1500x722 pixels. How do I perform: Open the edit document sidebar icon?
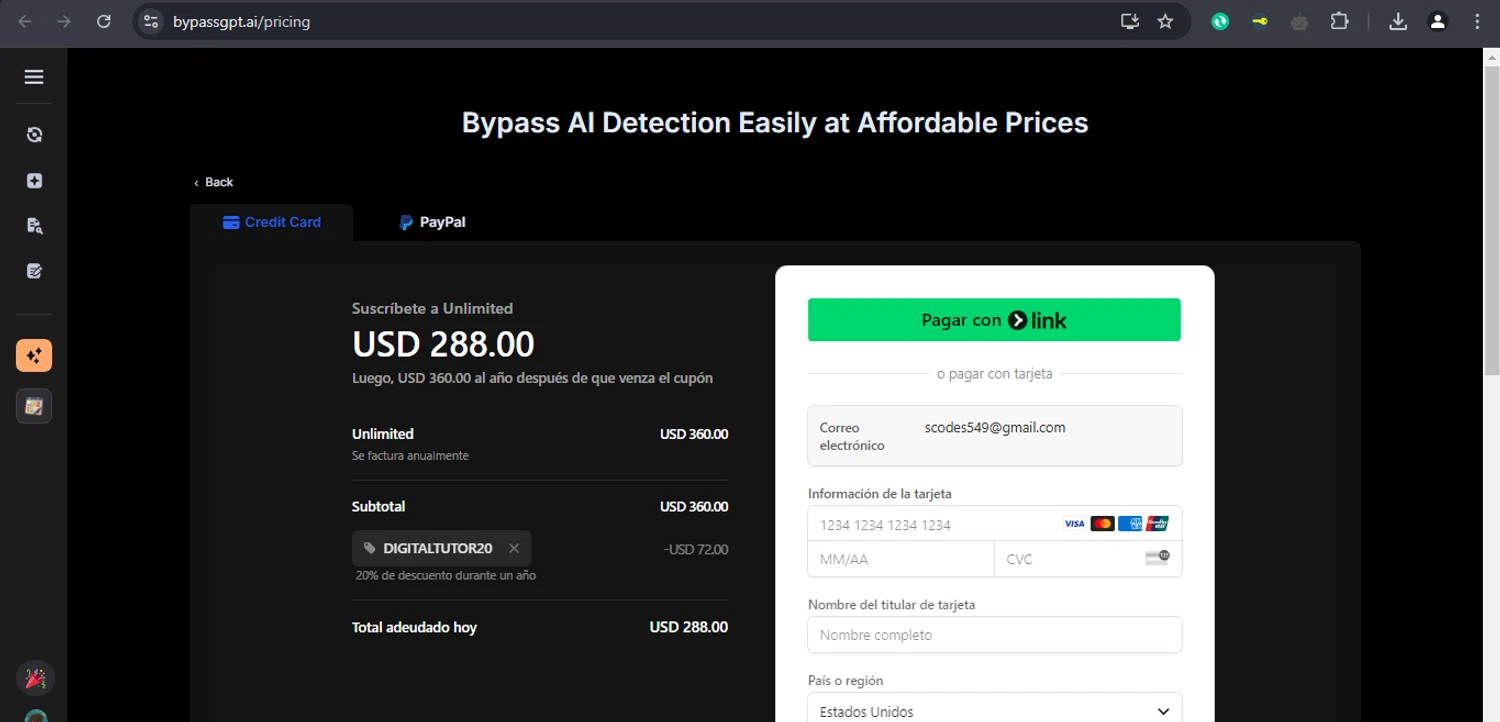click(x=34, y=271)
